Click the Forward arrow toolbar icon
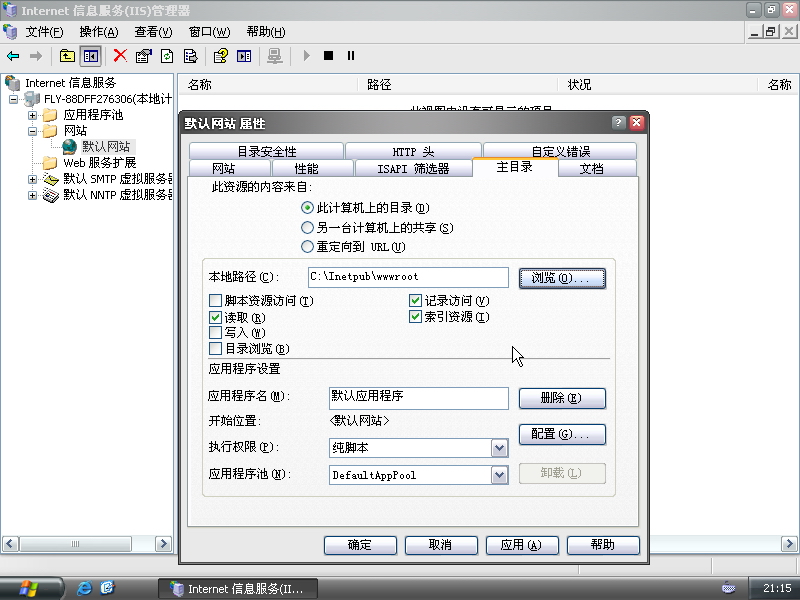Screen dimensions: 800x600 click(x=36, y=56)
